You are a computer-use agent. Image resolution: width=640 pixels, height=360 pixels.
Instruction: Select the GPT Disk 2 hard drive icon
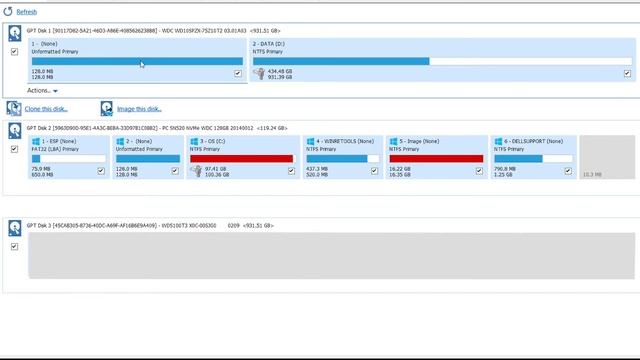[15, 131]
